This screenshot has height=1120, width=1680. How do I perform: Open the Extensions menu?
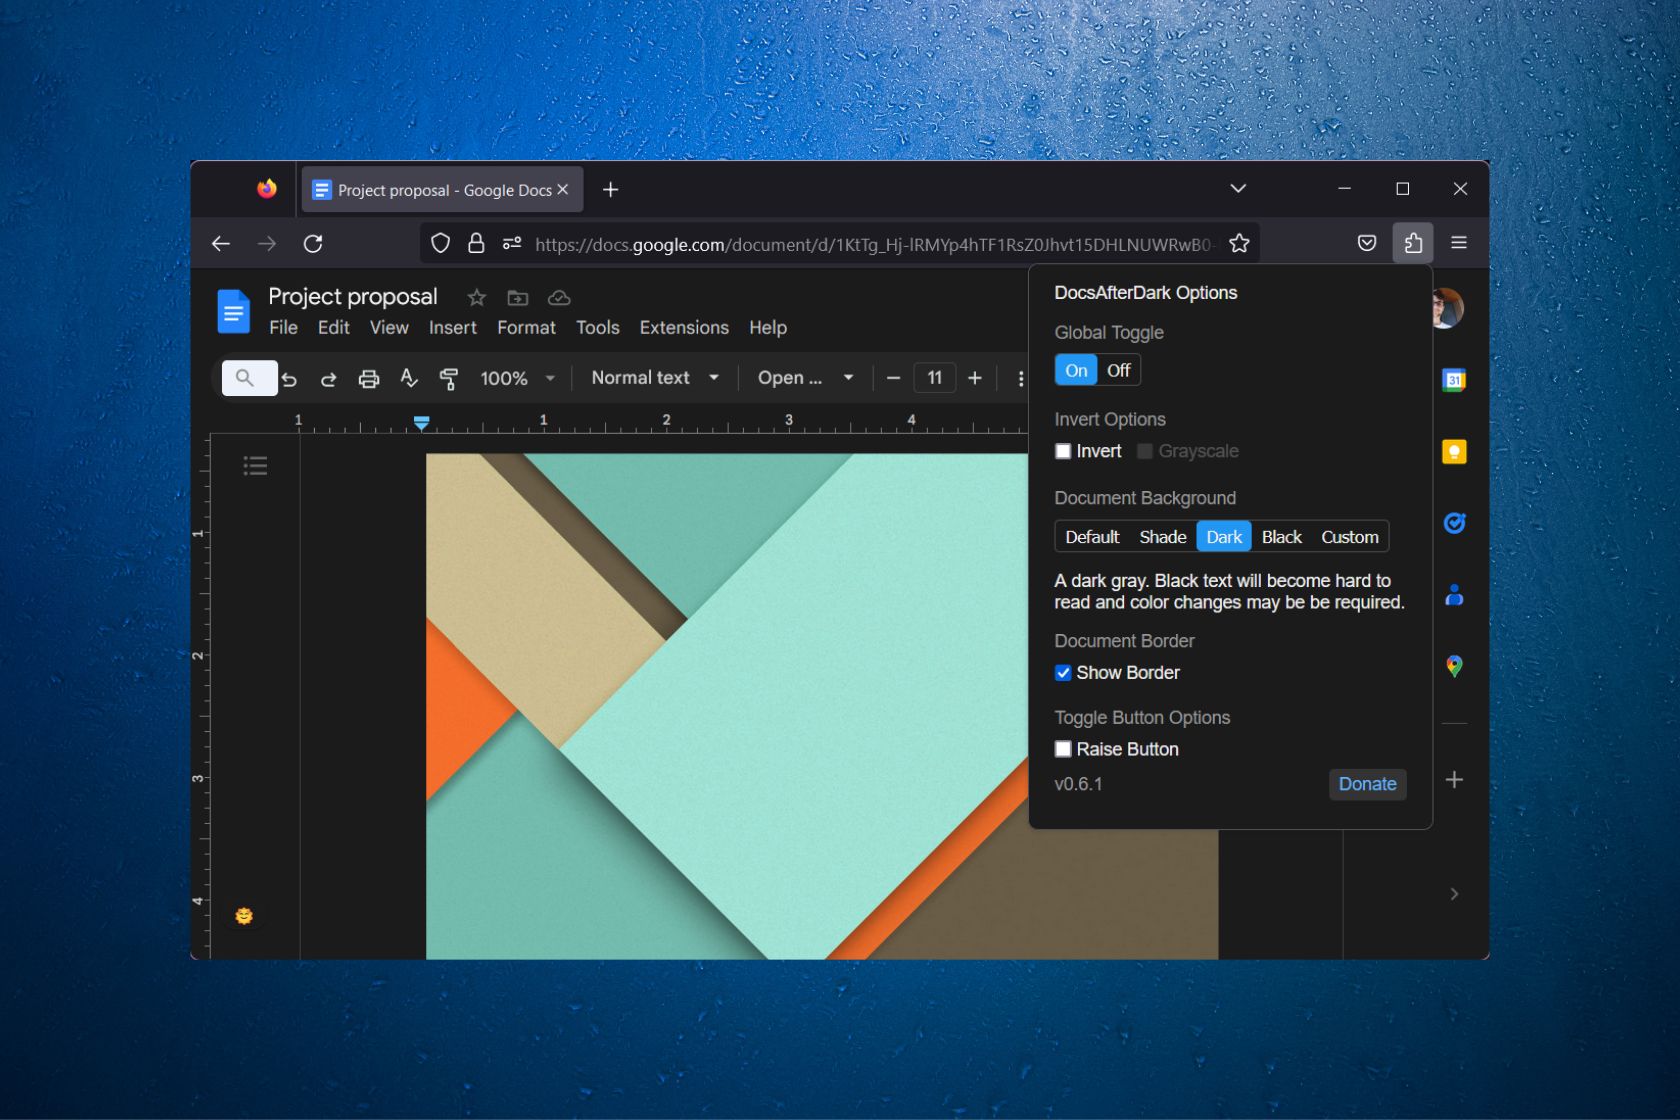pyautogui.click(x=683, y=327)
